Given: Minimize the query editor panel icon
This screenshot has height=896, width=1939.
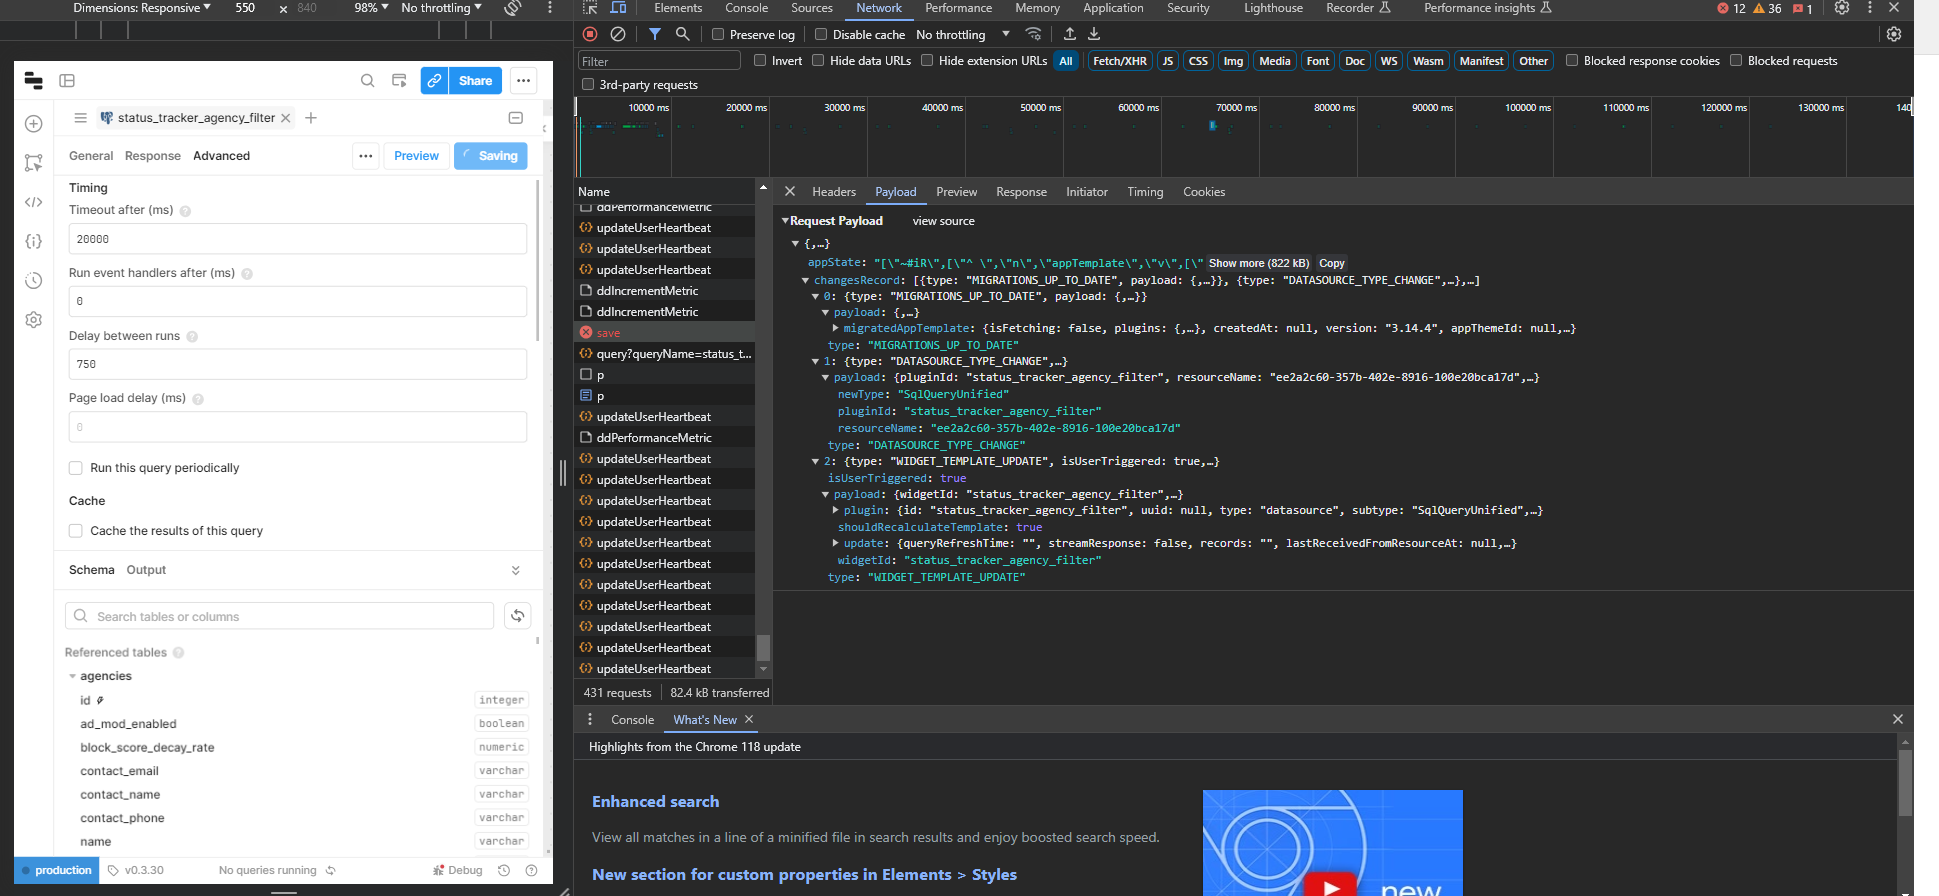Looking at the screenshot, I should coord(516,118).
